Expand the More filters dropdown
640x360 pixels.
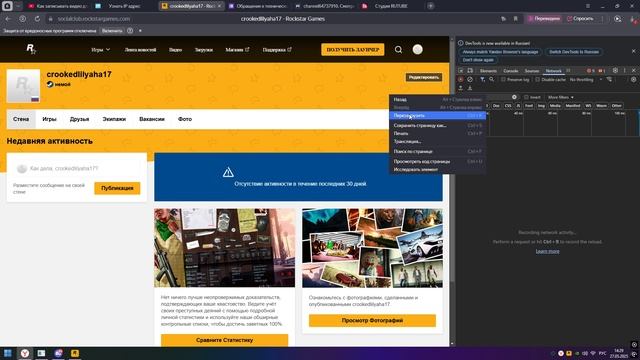[561, 97]
